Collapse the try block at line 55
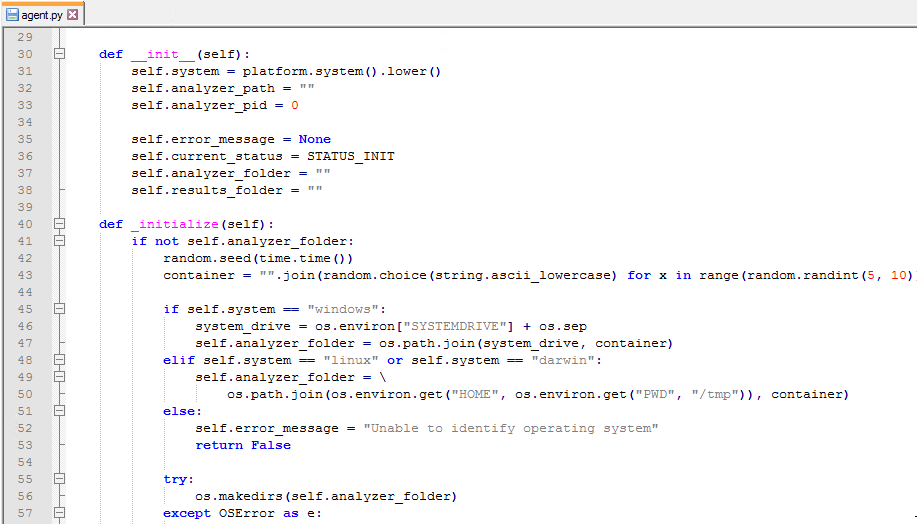The height and width of the screenshot is (524, 917). [59, 479]
